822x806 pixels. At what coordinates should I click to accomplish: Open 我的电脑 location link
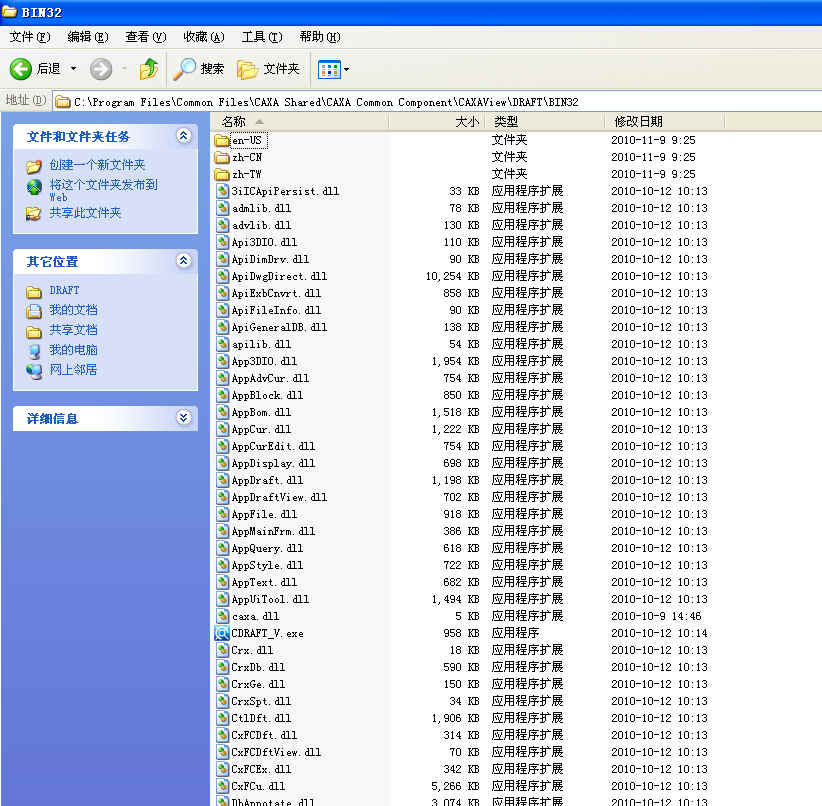pos(73,350)
